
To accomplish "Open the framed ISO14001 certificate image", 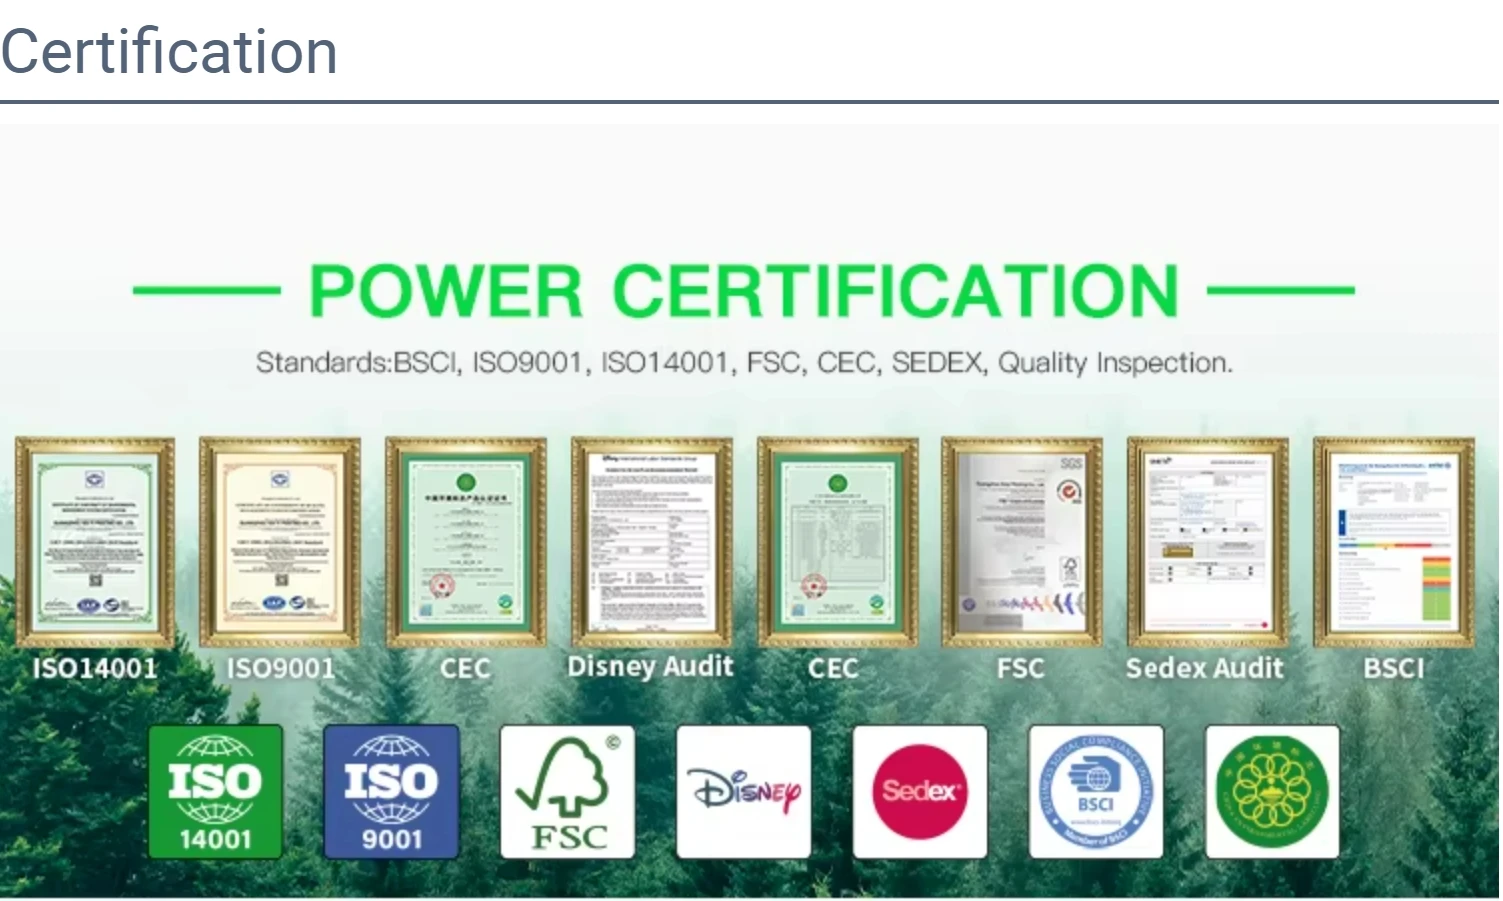I will (x=95, y=542).
